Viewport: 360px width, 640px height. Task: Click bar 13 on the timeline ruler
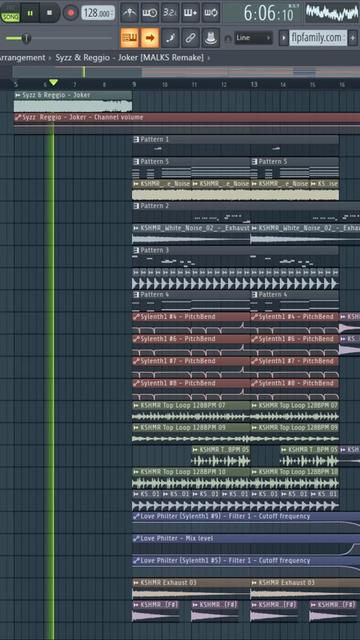click(x=254, y=84)
